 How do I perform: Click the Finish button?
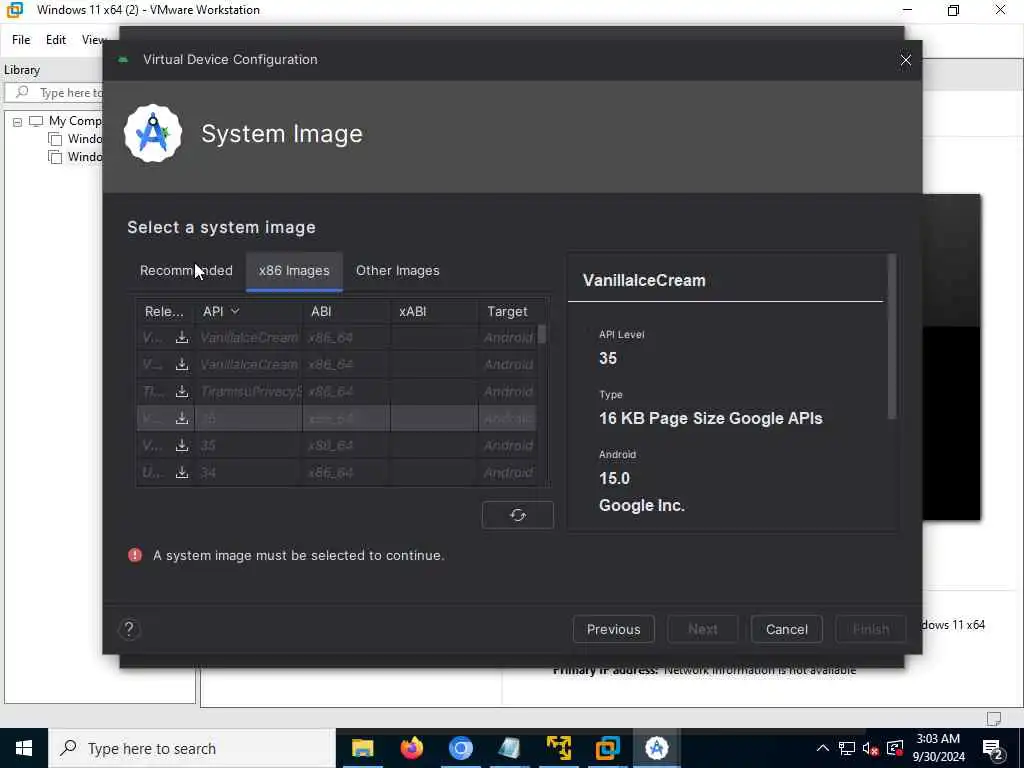(871, 629)
